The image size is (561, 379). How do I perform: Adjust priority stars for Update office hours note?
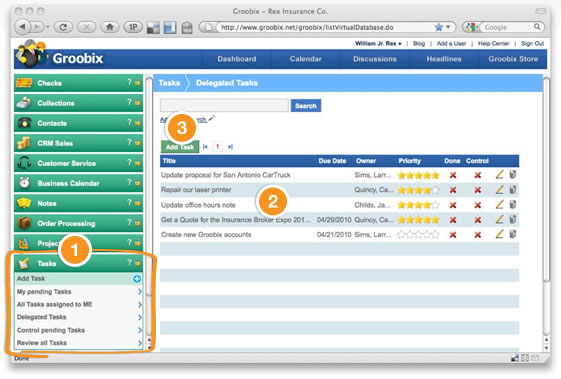click(418, 205)
